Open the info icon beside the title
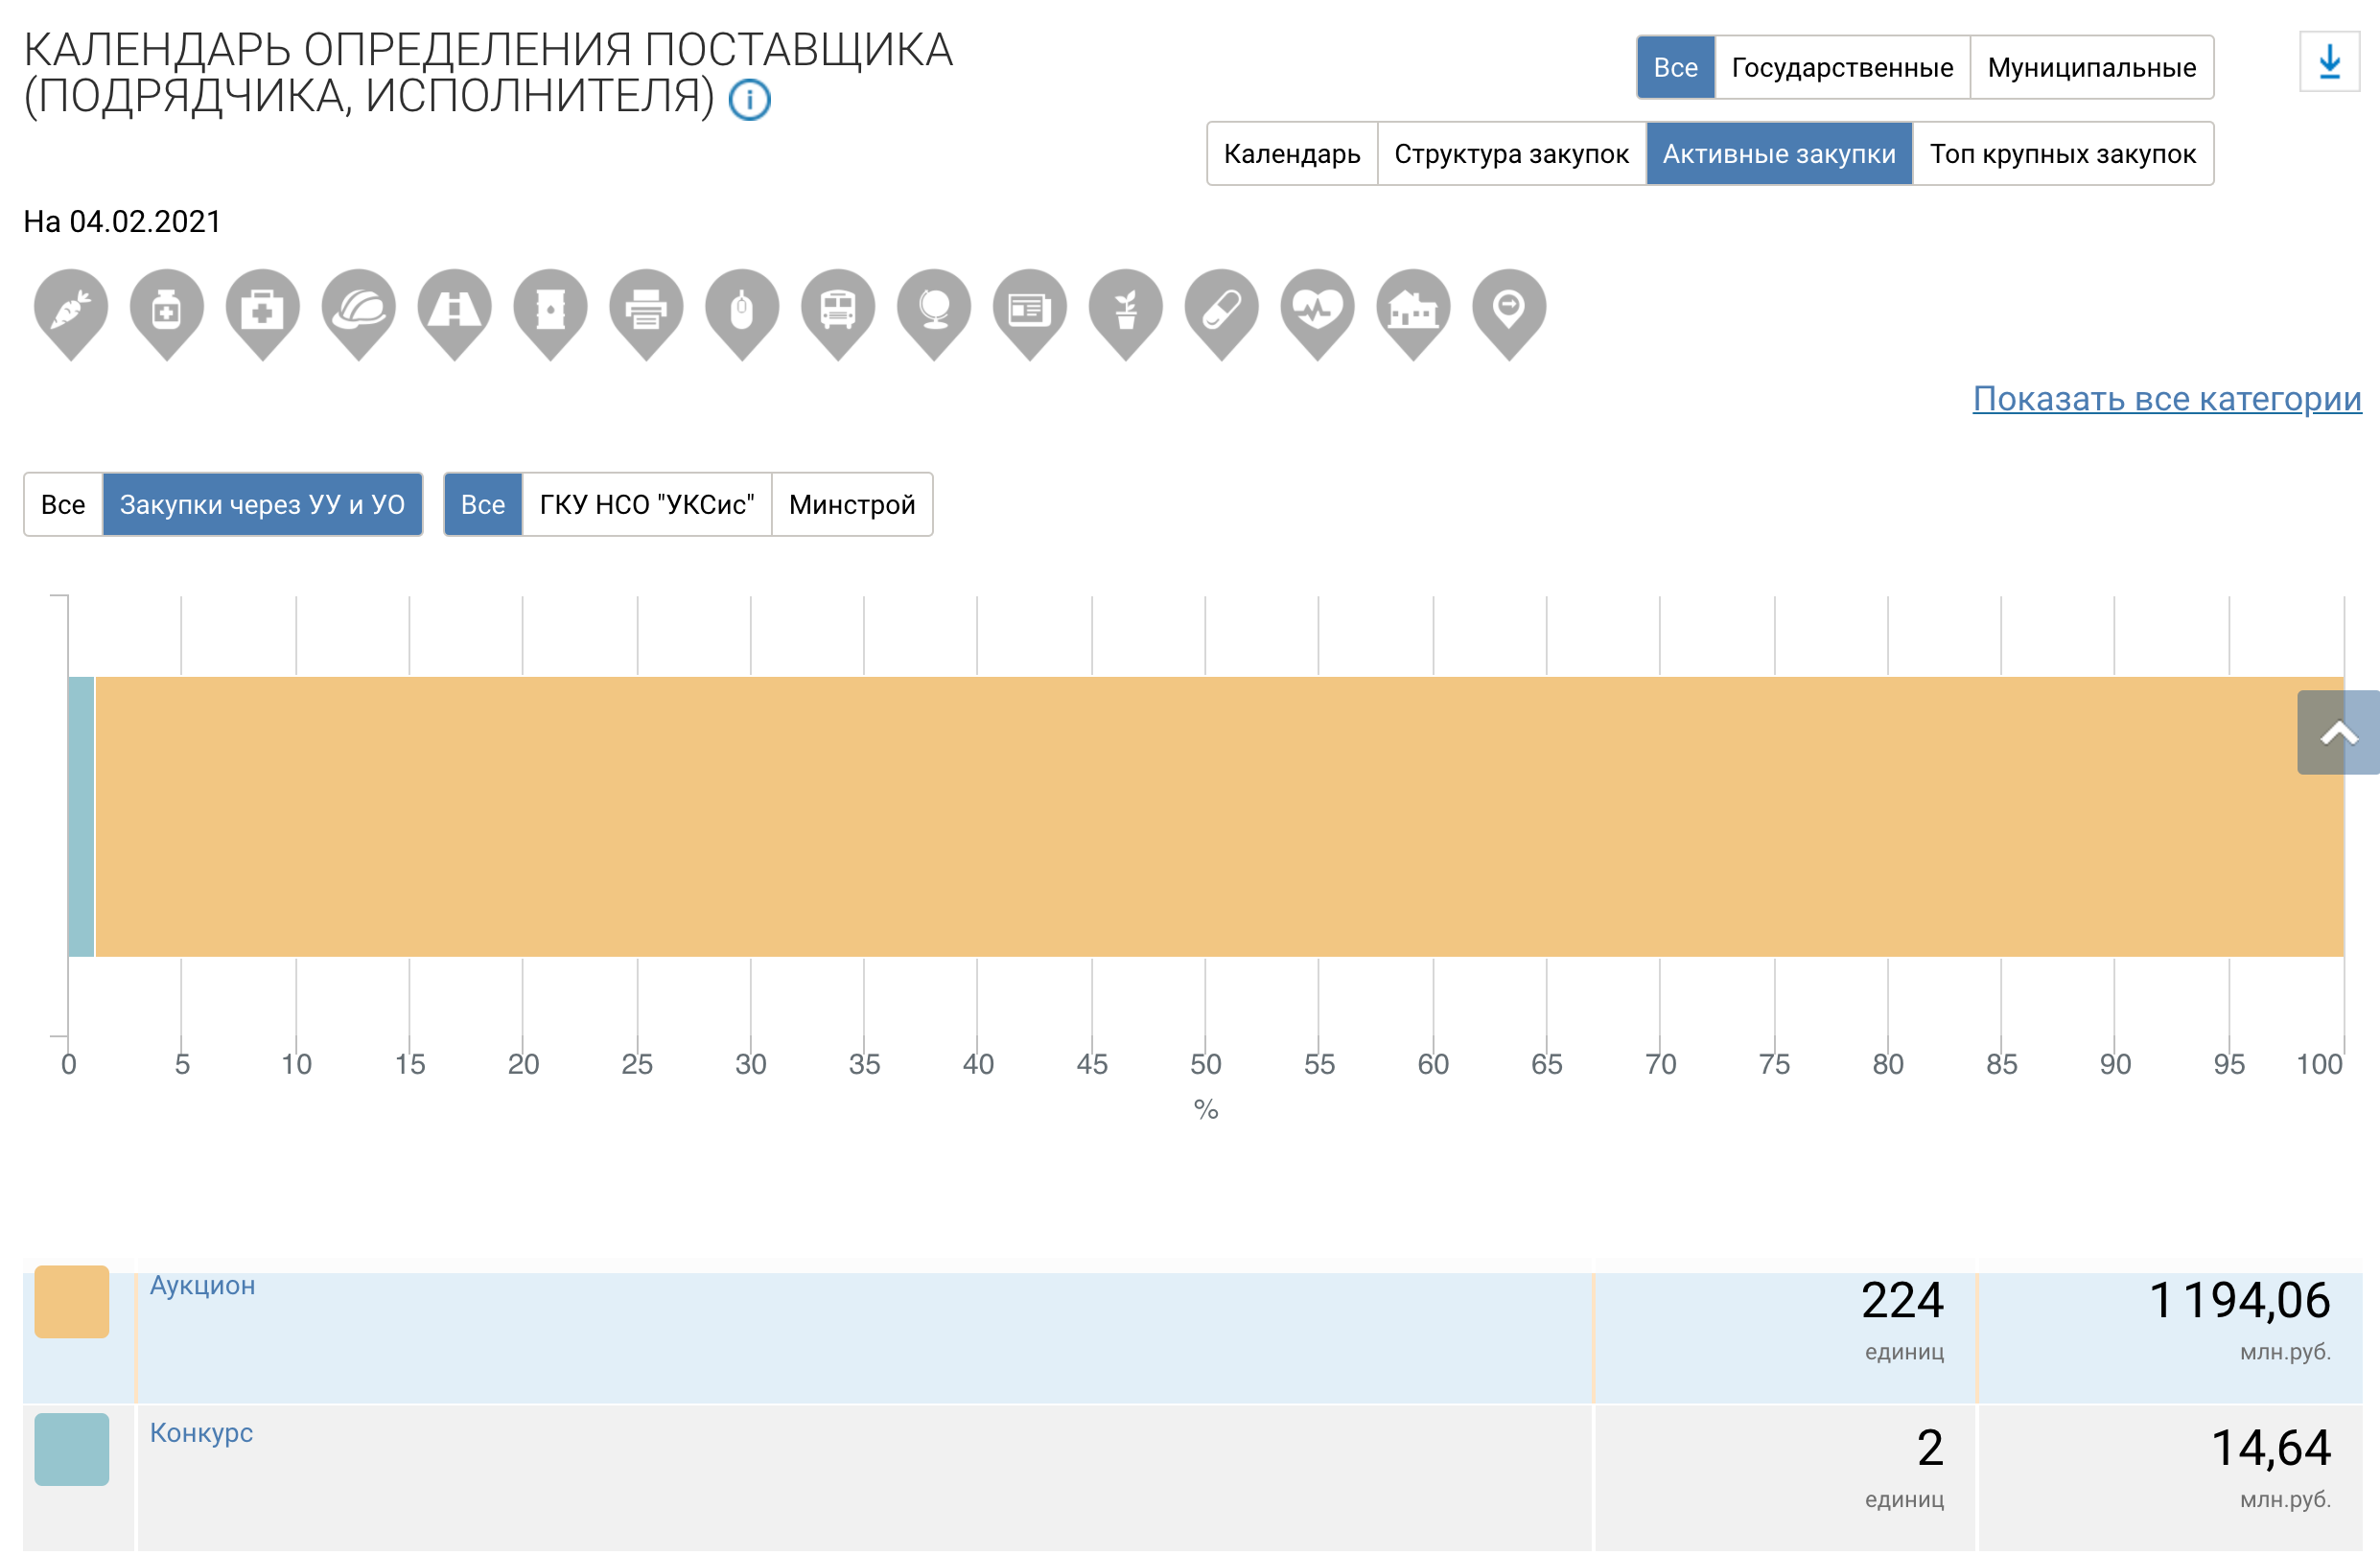2380x1555 pixels. (x=750, y=100)
